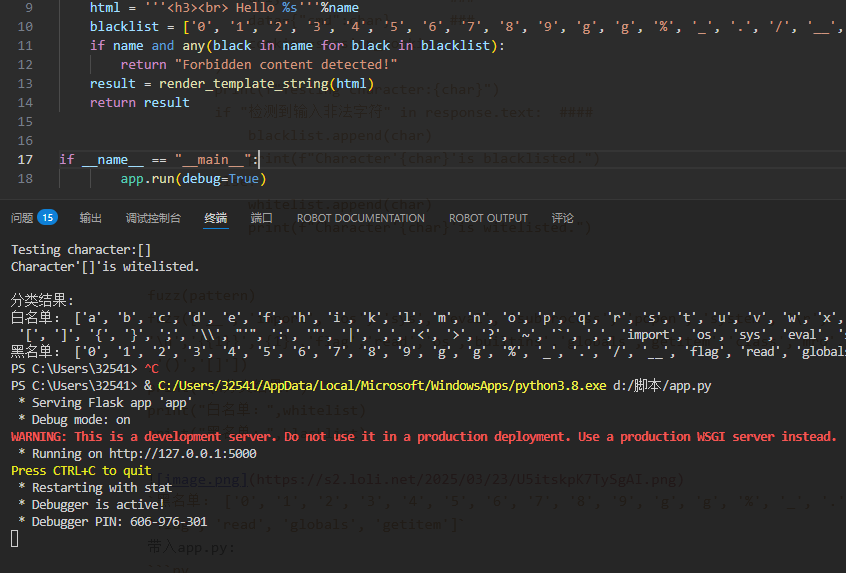Screen dimensions: 846x573
Task: Switch to the 输出 output tab
Action: [91, 218]
